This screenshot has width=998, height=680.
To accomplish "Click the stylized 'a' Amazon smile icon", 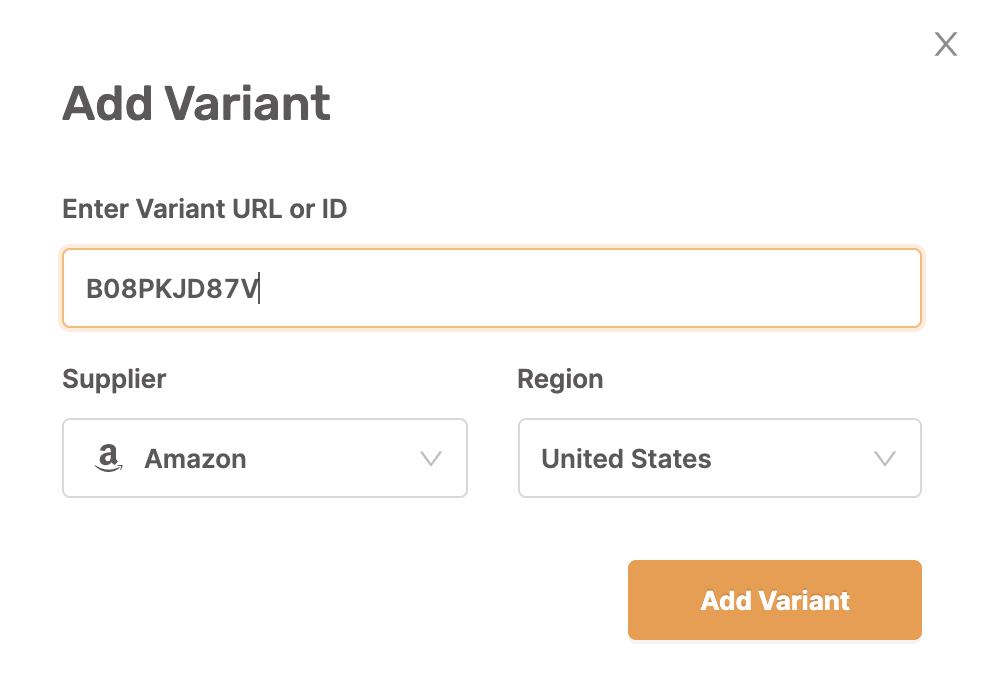I will 110,458.
